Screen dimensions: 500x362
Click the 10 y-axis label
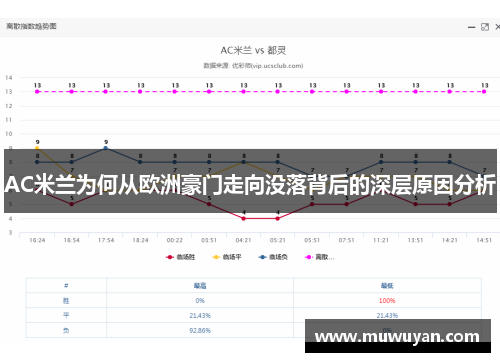click(9, 134)
